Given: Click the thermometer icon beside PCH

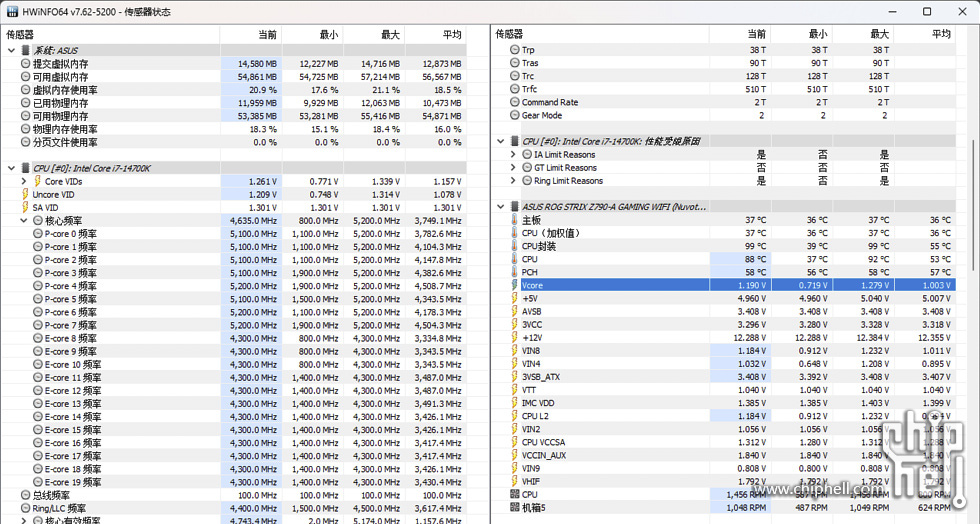Looking at the screenshot, I should tap(514, 272).
